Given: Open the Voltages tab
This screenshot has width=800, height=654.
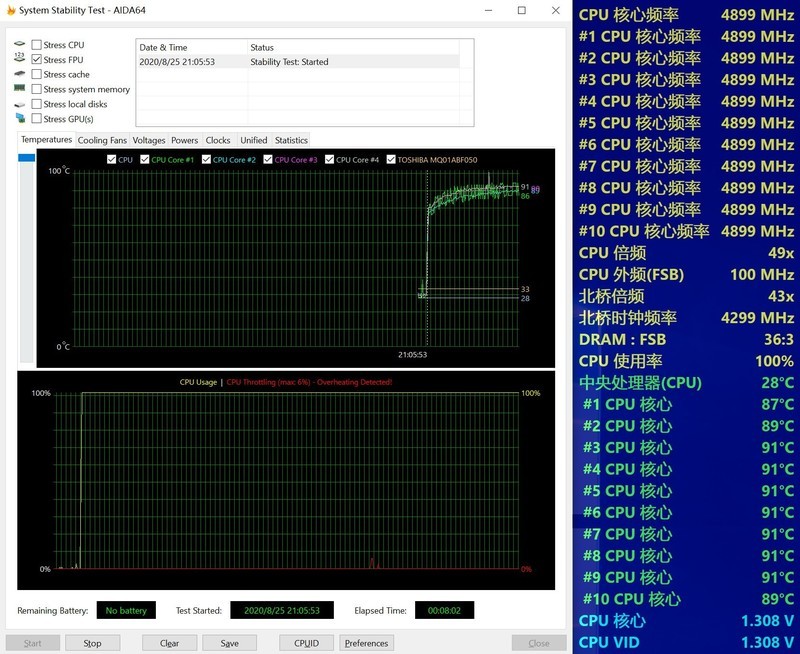Looking at the screenshot, I should tap(149, 141).
